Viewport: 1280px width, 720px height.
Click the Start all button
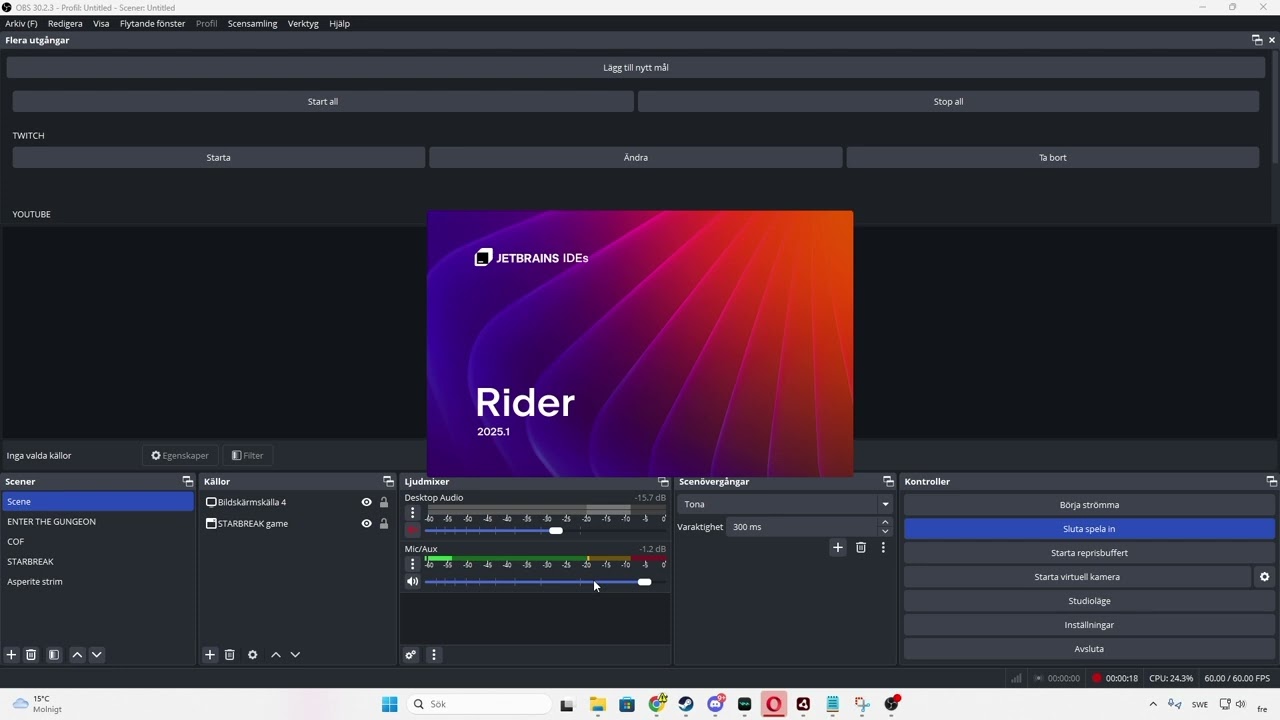[x=323, y=101]
